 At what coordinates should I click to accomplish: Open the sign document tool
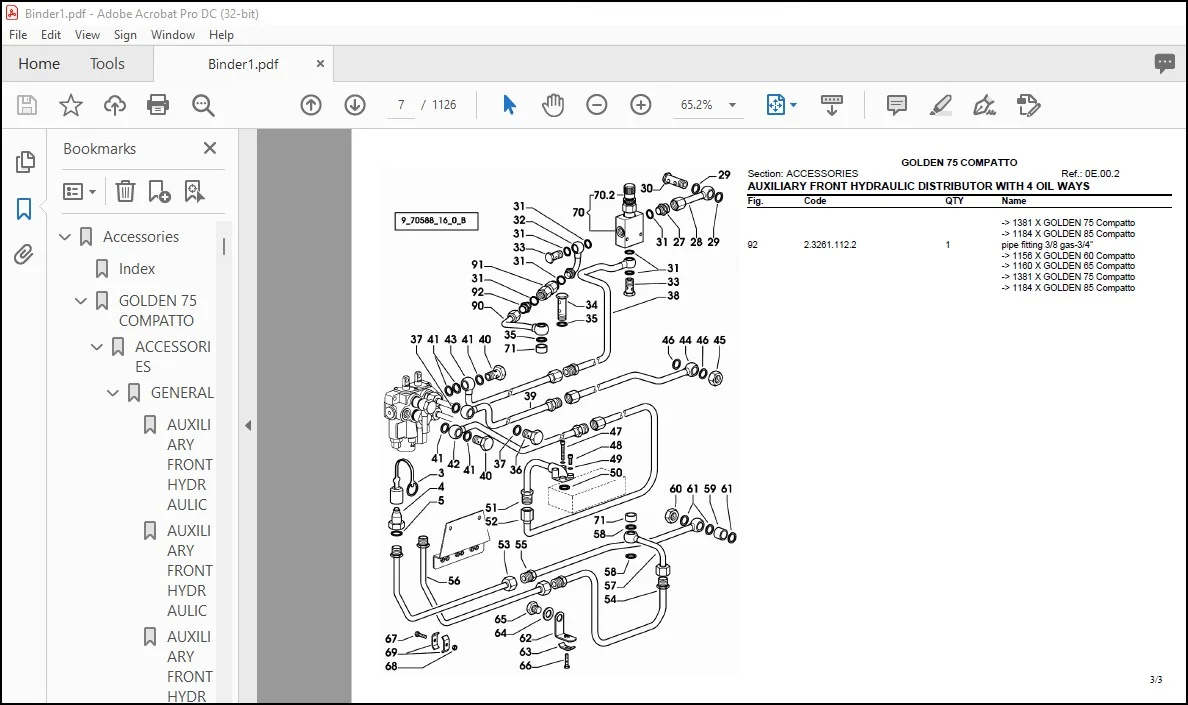(984, 105)
